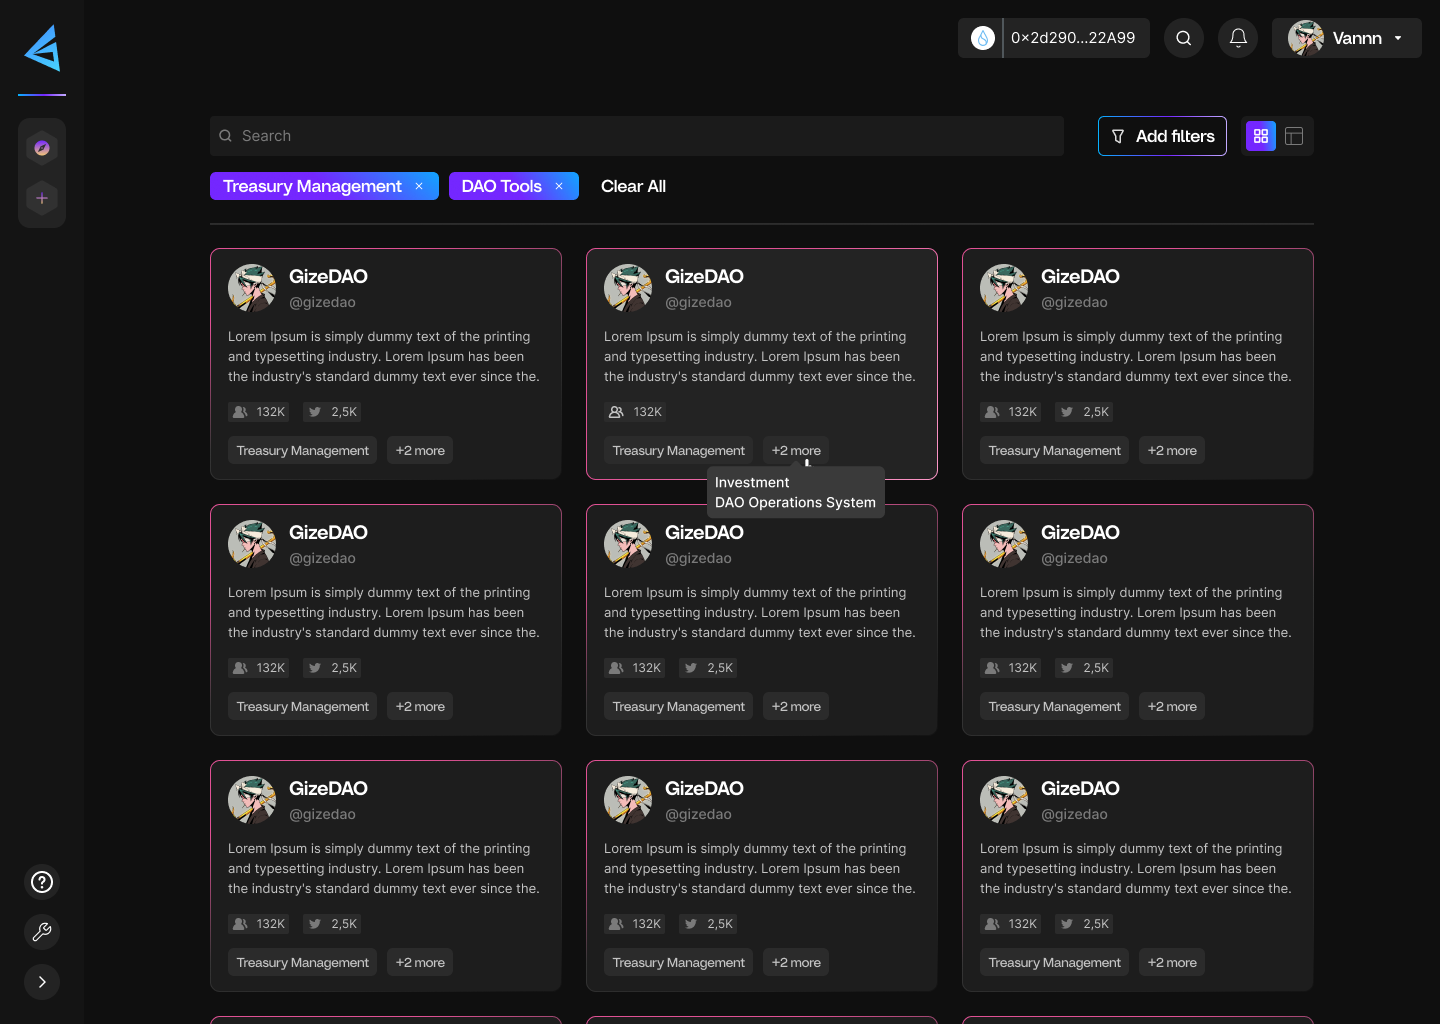Click +2 more on the last top-row card
Screen dimensions: 1440x1024
[x=1172, y=451]
